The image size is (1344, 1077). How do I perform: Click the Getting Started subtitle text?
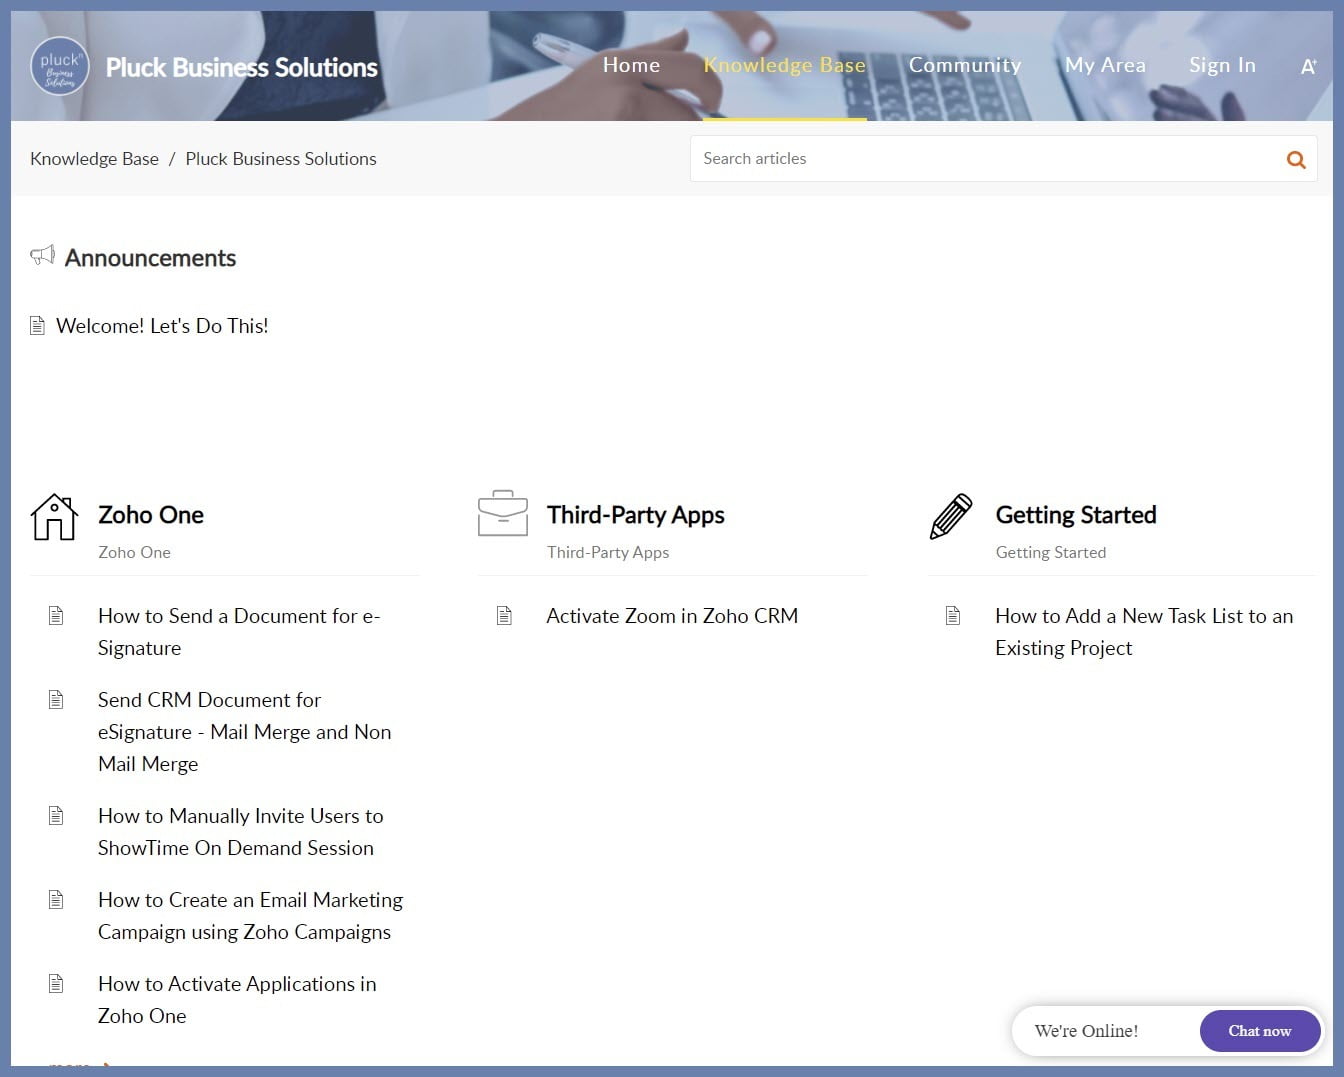[x=1051, y=552]
